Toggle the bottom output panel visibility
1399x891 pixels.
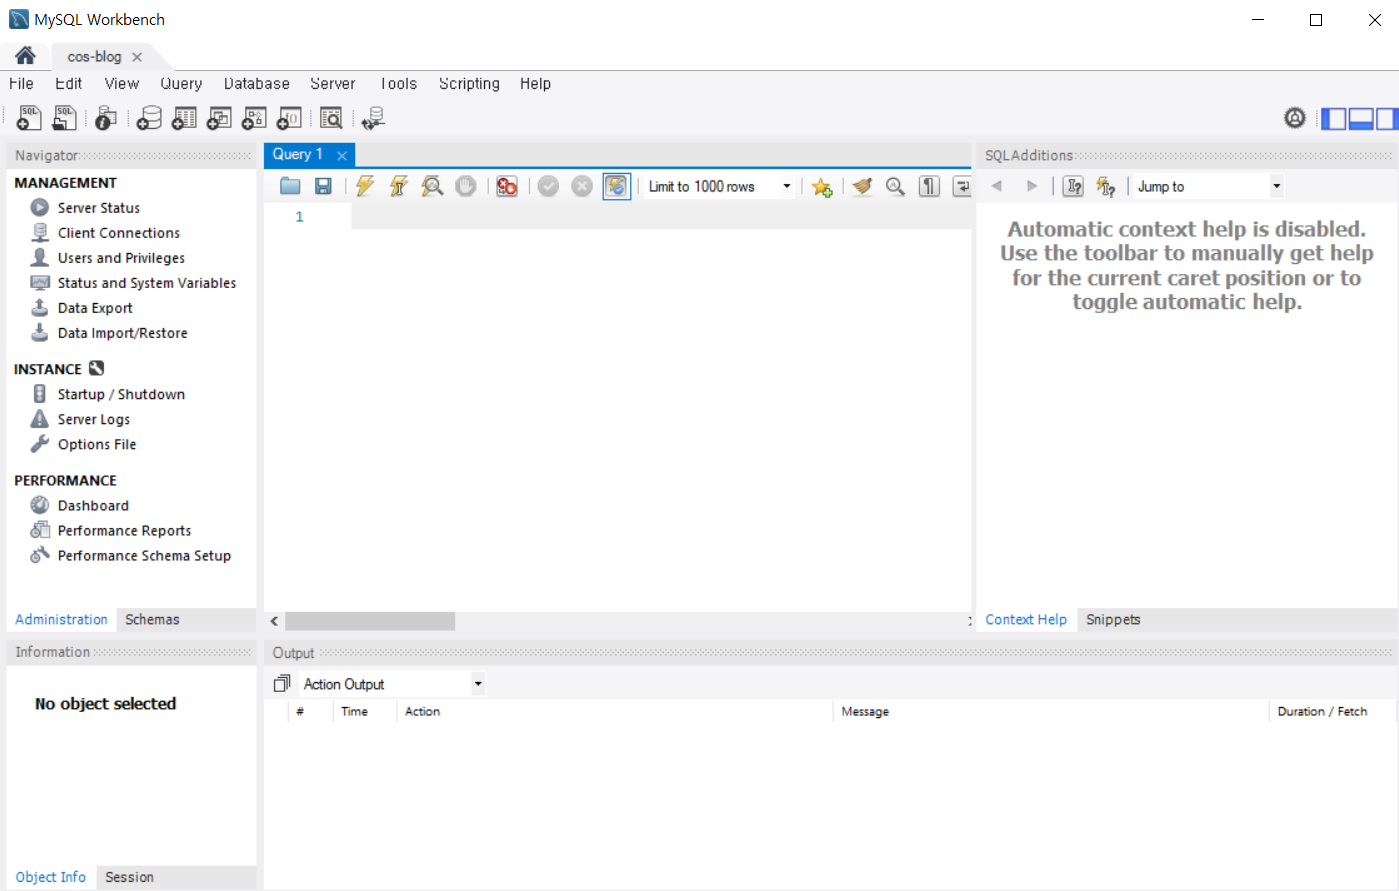1361,119
